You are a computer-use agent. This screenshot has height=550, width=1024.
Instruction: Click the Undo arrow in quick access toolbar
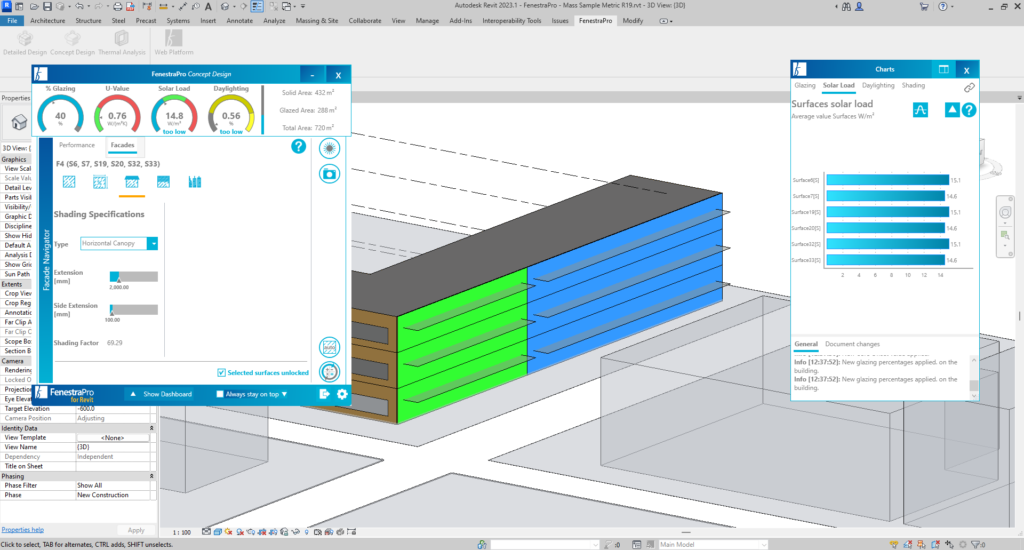pyautogui.click(x=79, y=7)
